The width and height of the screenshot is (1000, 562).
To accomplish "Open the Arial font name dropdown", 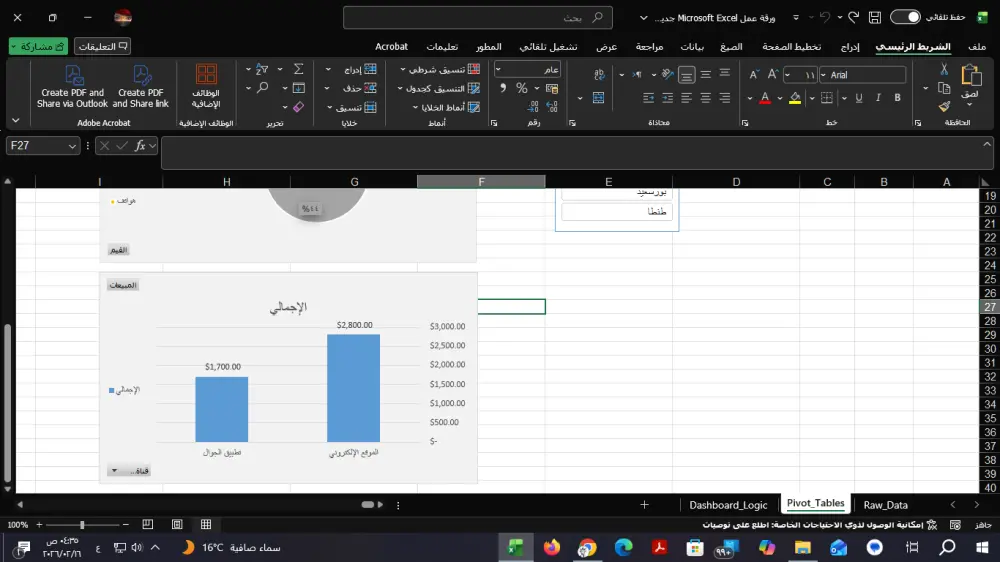I will click(x=823, y=75).
